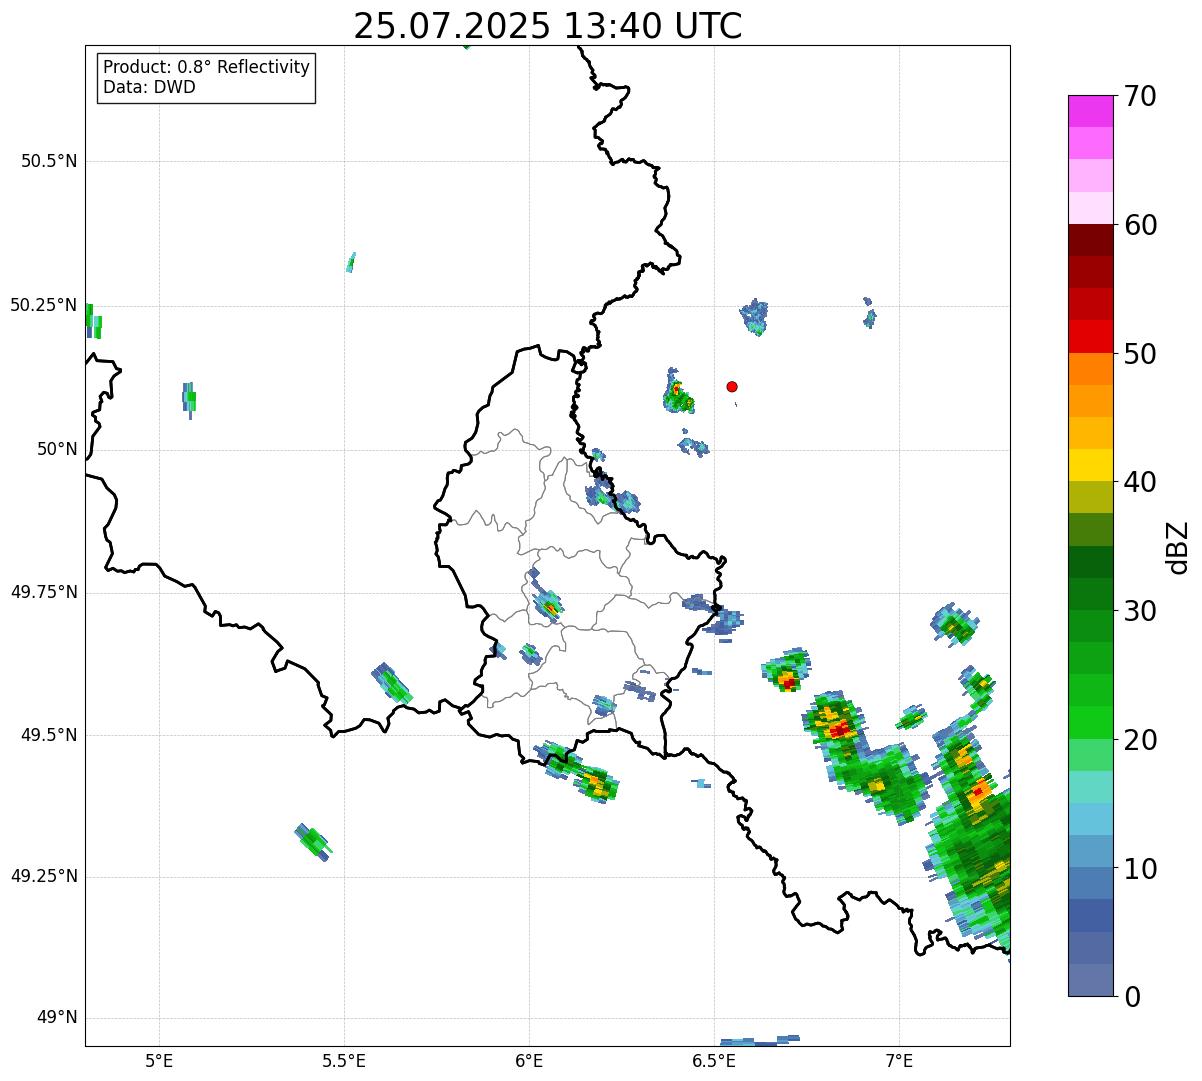Click the radar echo near 5.4°E 49.3°N
This screenshot has width=1202, height=1081.
[x=314, y=842]
